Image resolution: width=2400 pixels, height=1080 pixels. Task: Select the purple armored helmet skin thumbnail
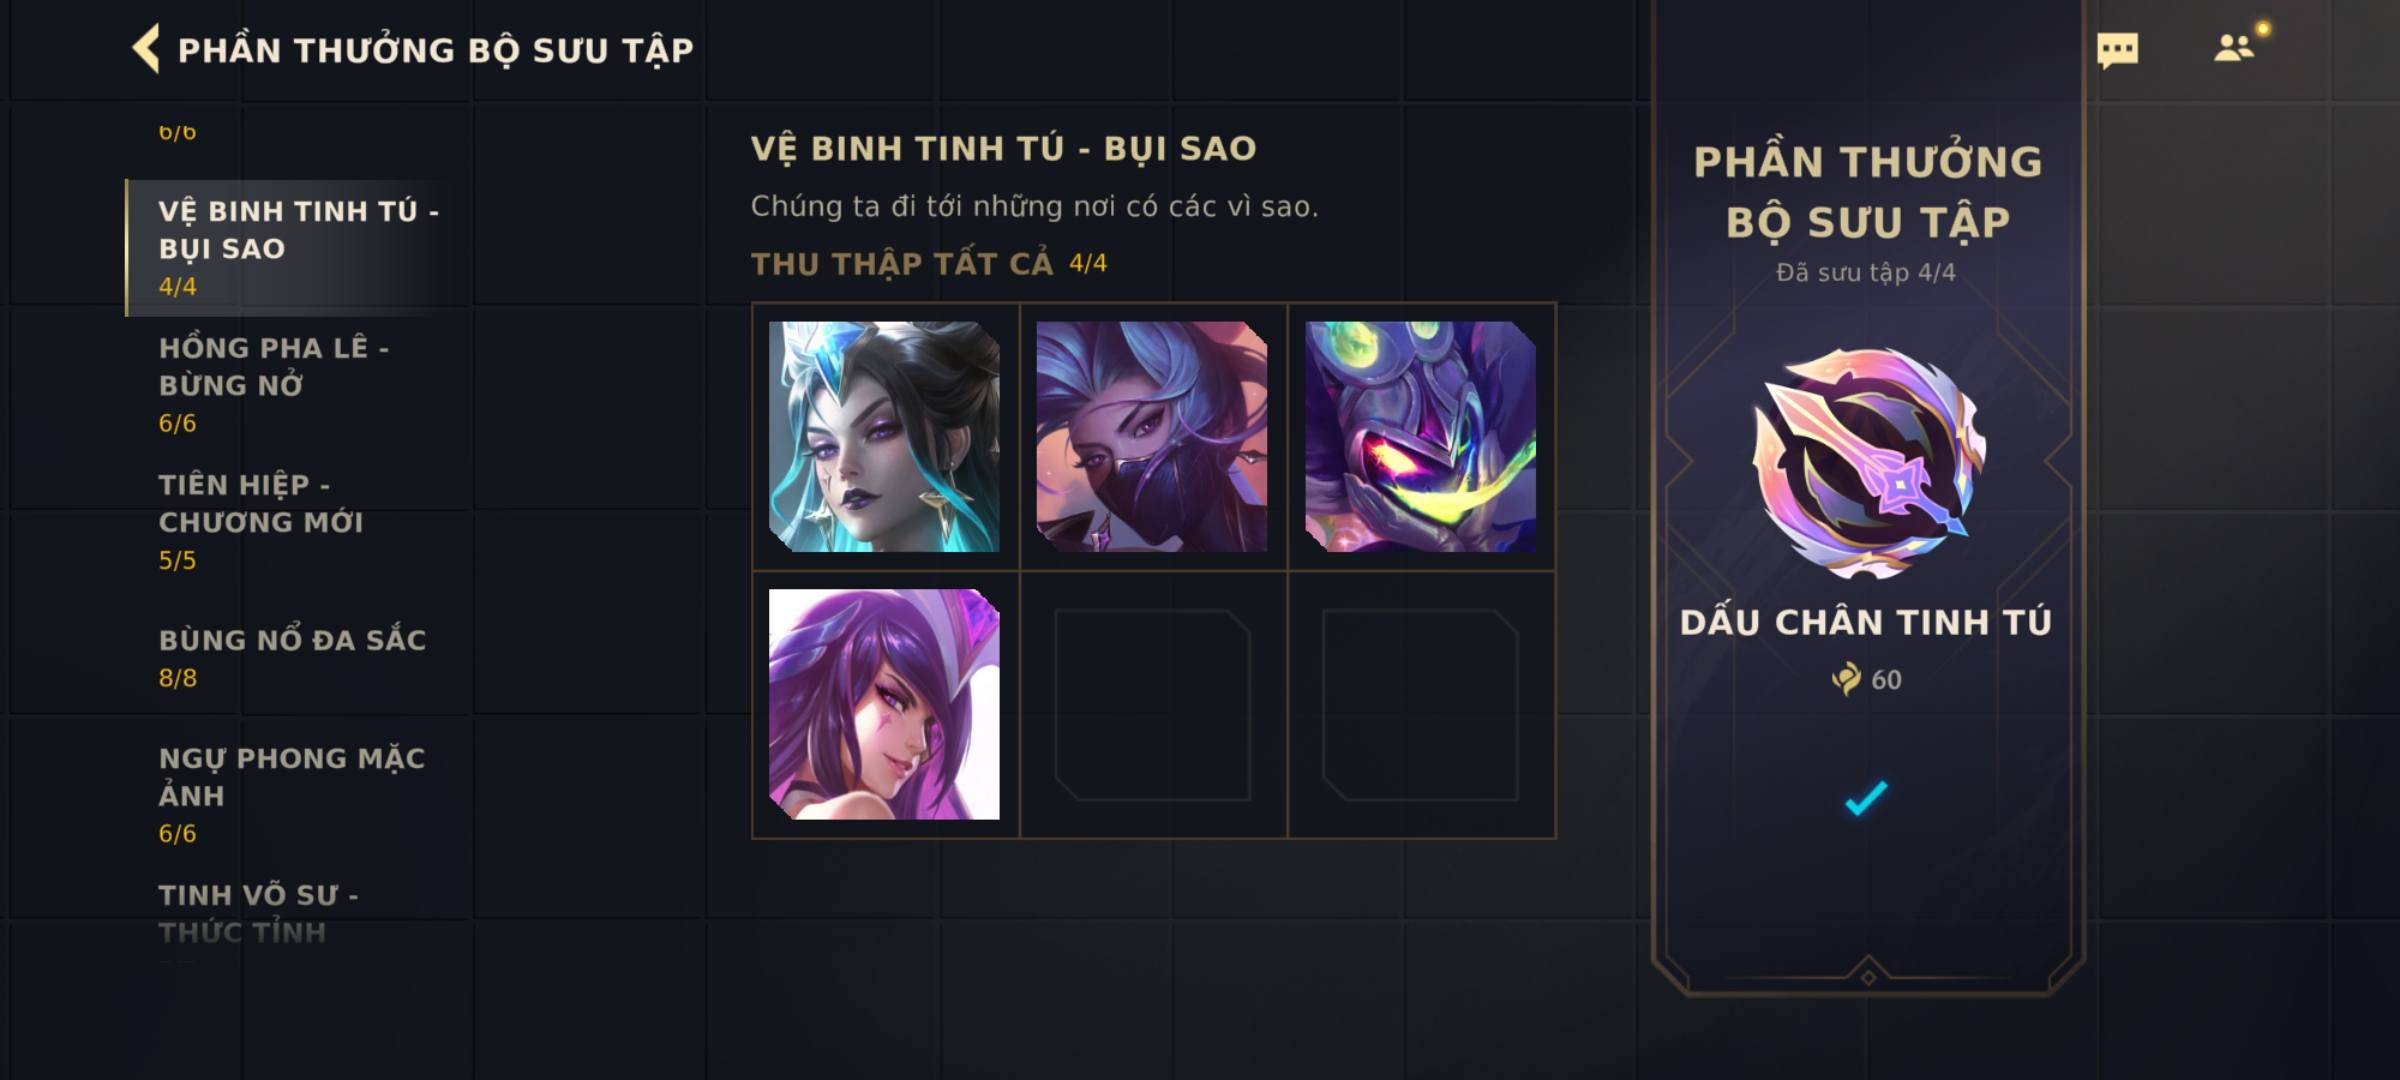pos(1420,436)
